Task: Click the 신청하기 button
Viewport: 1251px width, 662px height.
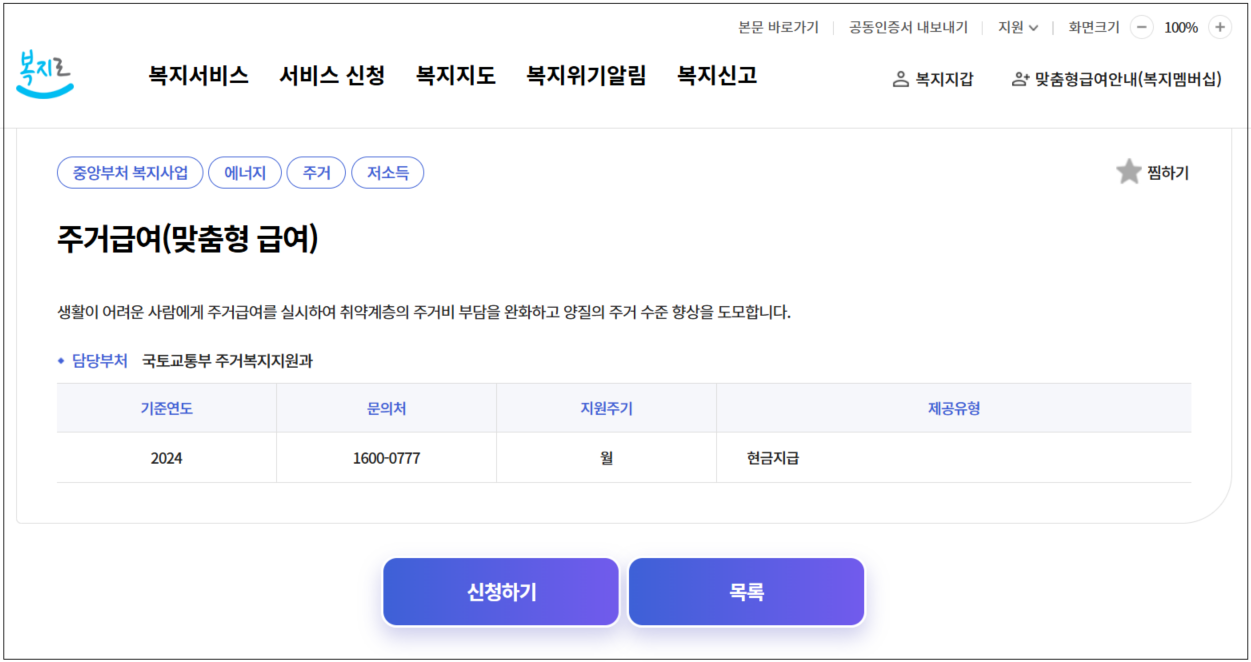Action: (x=500, y=591)
